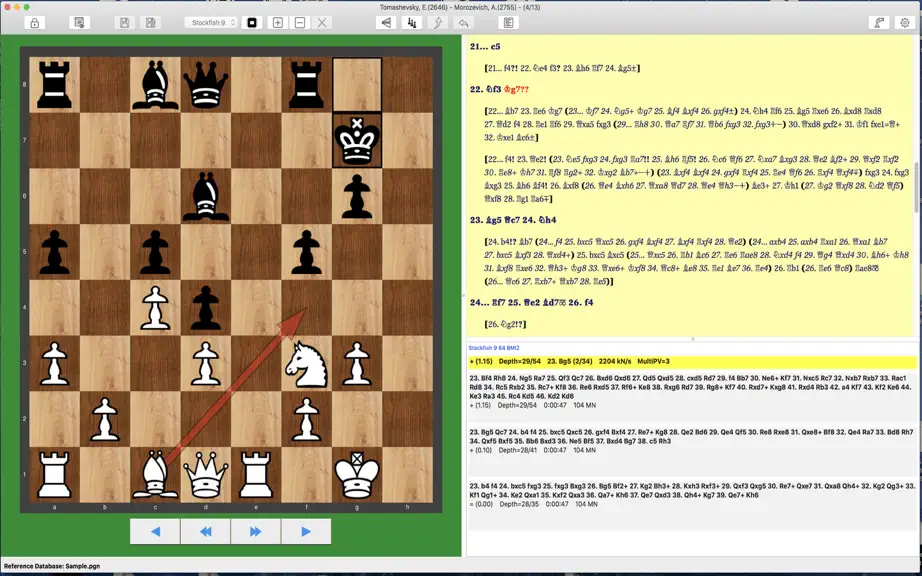This screenshot has height=576, width=922.
Task: Stop the engine with the black square button
Action: click(252, 23)
